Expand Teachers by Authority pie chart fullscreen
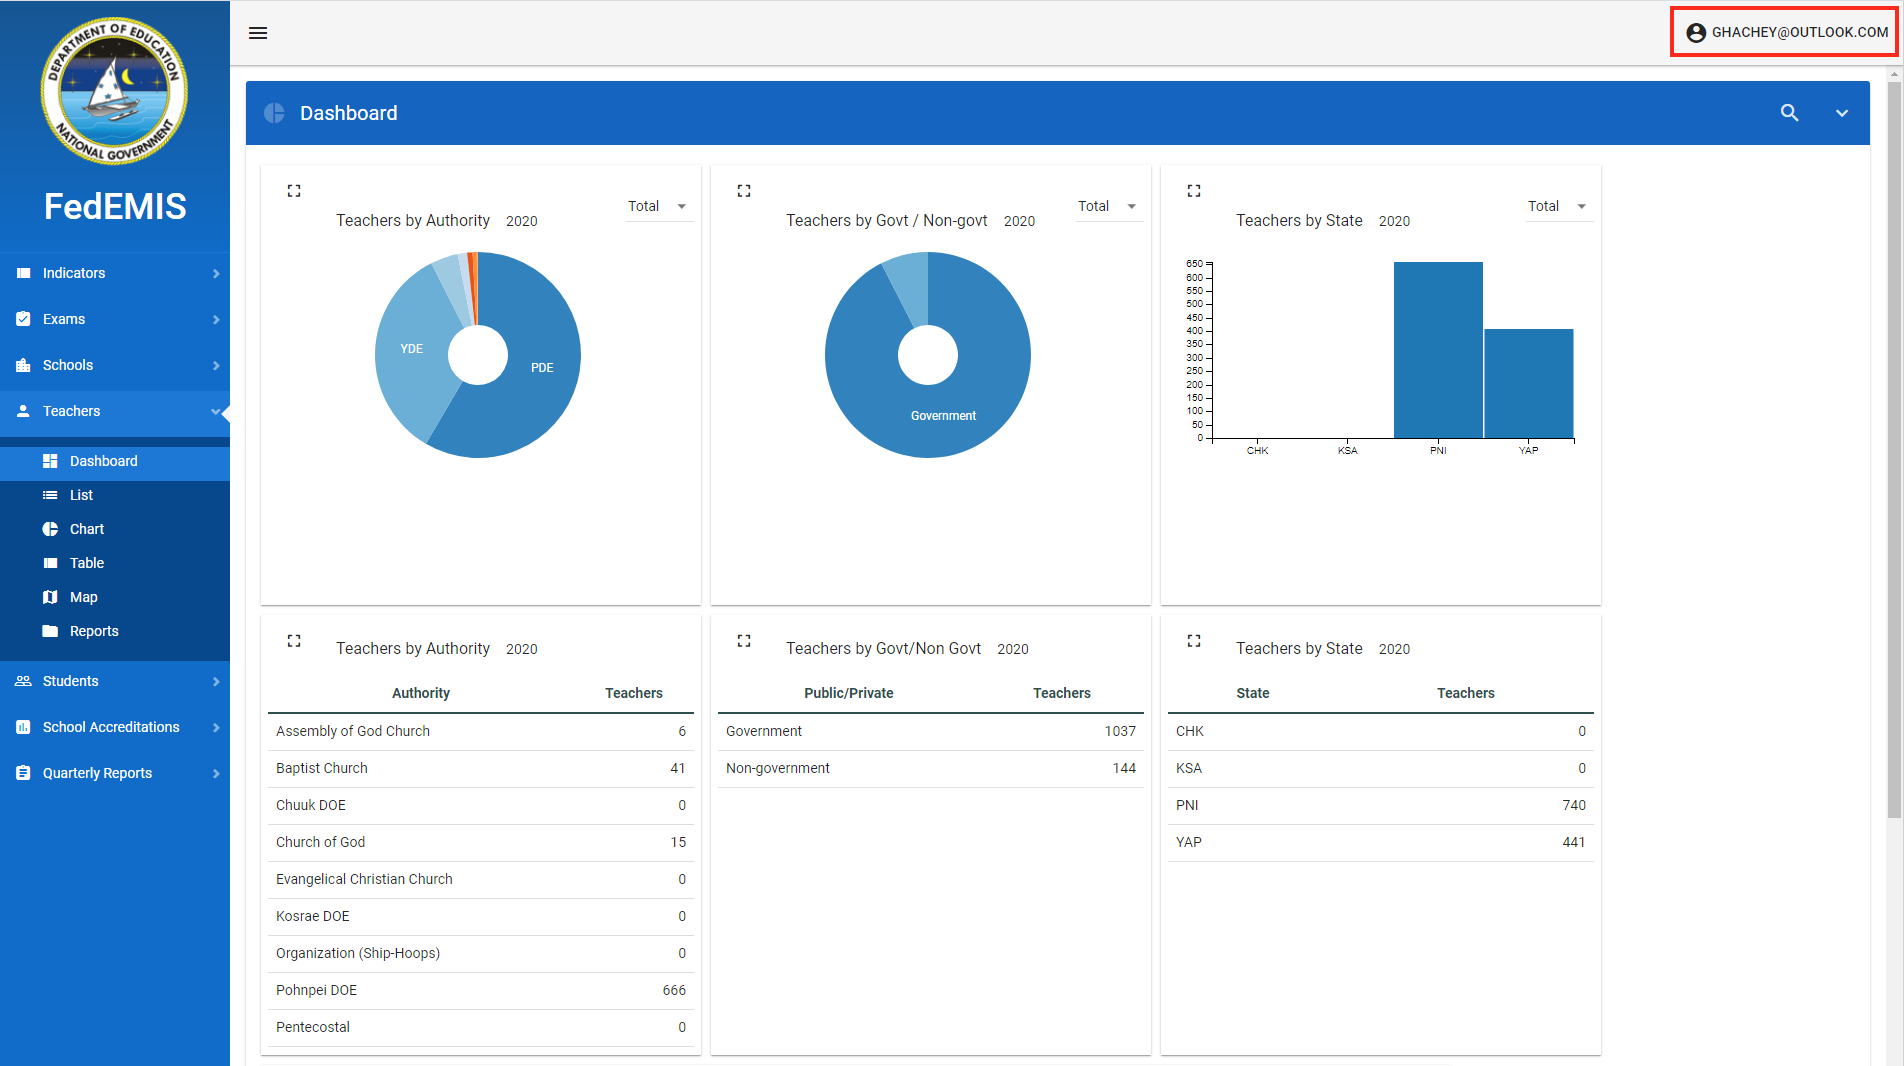The image size is (1904, 1066). click(x=294, y=191)
